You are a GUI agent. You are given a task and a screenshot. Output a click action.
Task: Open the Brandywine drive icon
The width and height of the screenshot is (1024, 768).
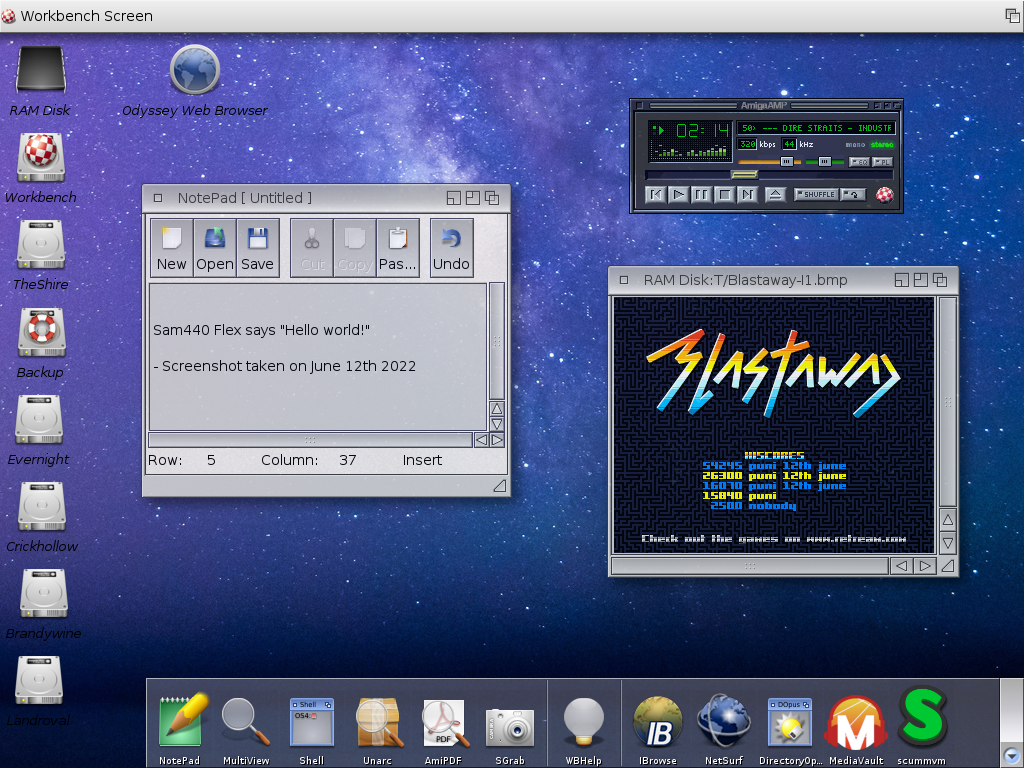pyautogui.click(x=43, y=593)
